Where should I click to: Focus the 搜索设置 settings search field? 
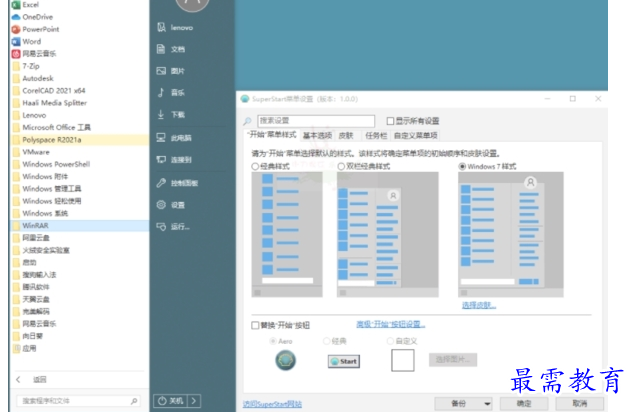(316, 121)
